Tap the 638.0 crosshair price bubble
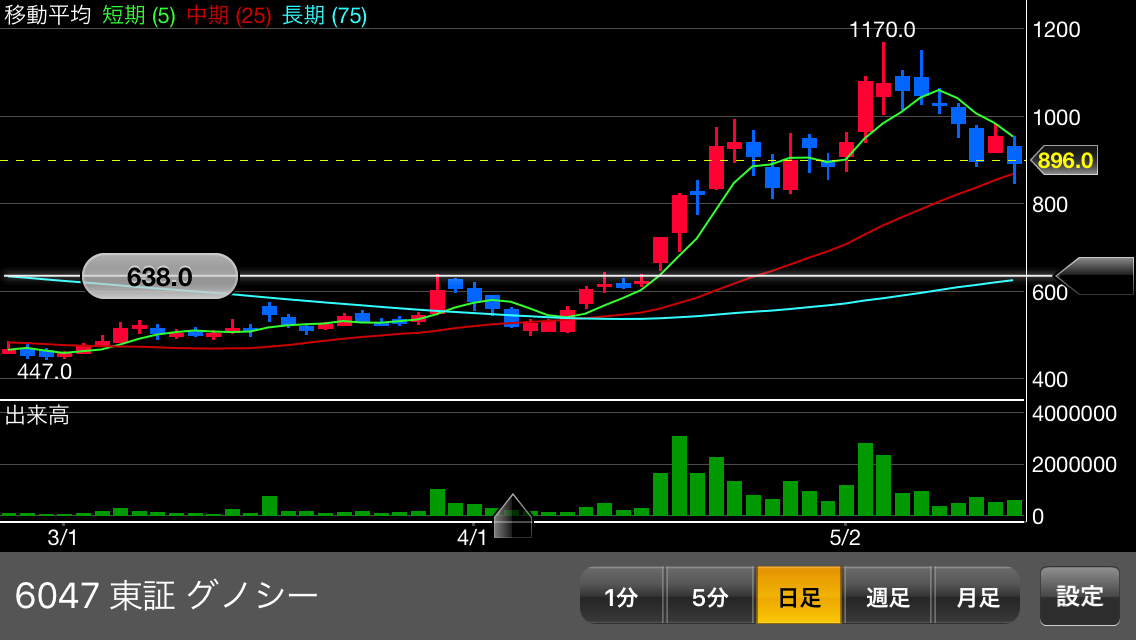1136x640 pixels. pos(160,276)
